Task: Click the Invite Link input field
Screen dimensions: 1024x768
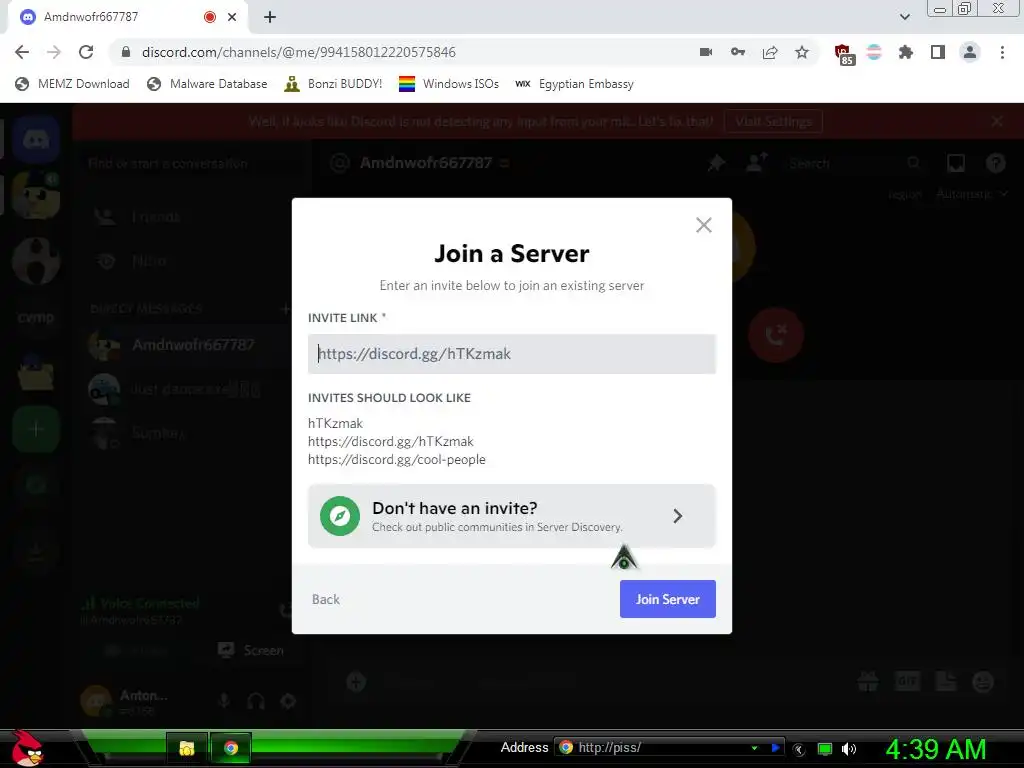Action: click(x=511, y=354)
